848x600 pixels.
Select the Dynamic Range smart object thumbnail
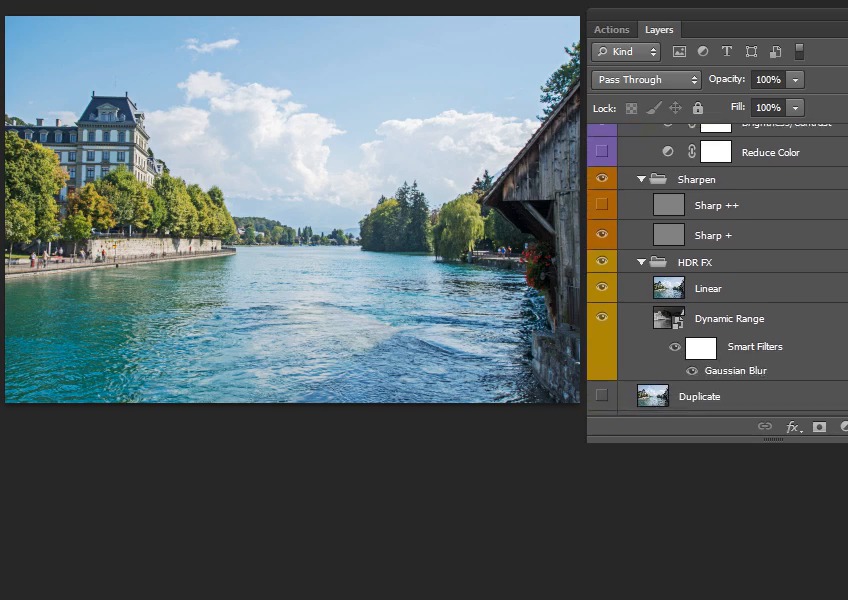[669, 318]
